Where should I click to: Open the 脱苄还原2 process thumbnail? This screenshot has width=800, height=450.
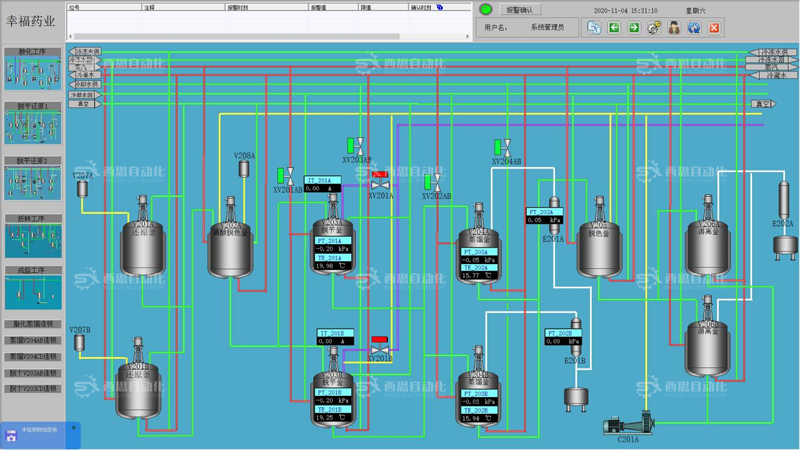coord(33,182)
